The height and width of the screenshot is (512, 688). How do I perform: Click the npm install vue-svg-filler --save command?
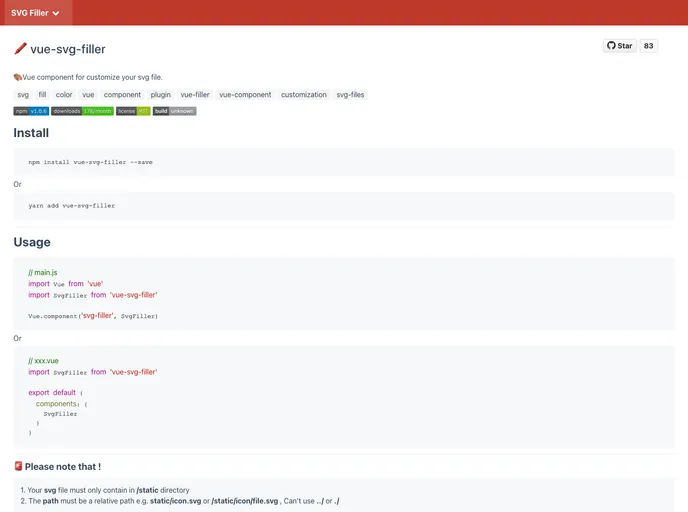(90, 162)
